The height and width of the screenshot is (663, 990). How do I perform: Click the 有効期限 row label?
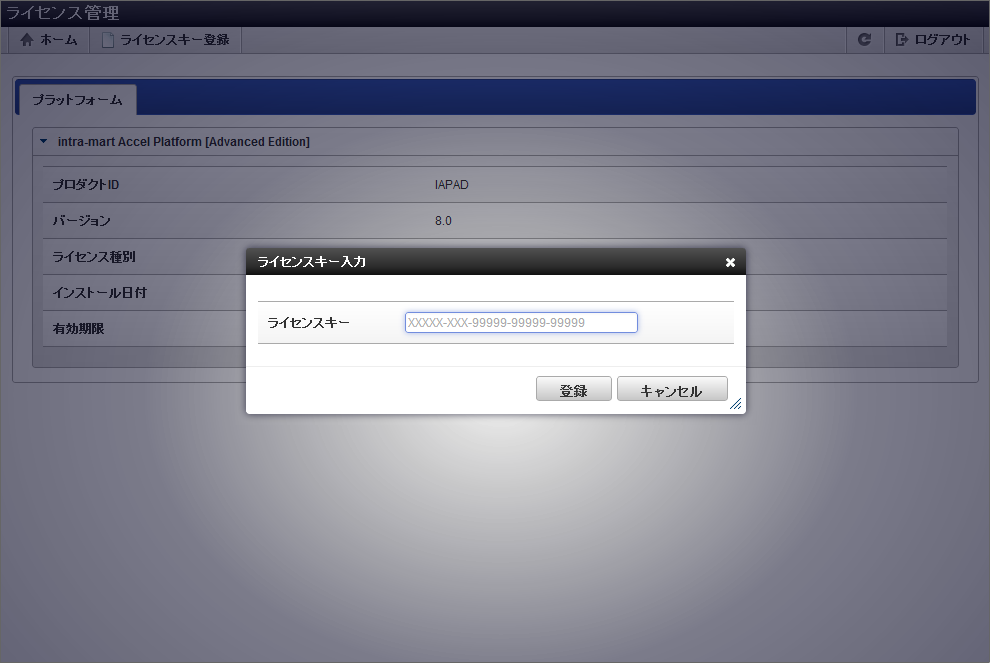78,329
